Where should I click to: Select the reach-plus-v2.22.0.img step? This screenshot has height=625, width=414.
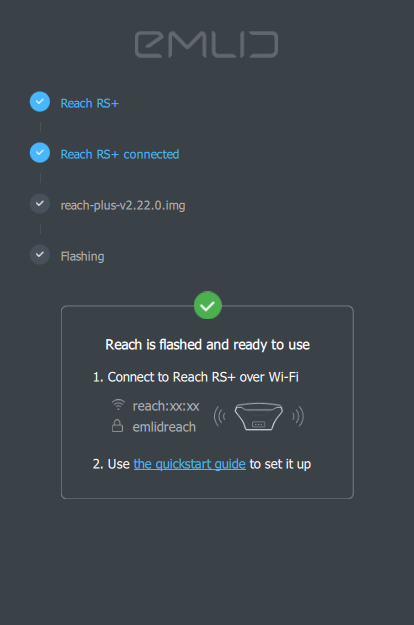[123, 205]
